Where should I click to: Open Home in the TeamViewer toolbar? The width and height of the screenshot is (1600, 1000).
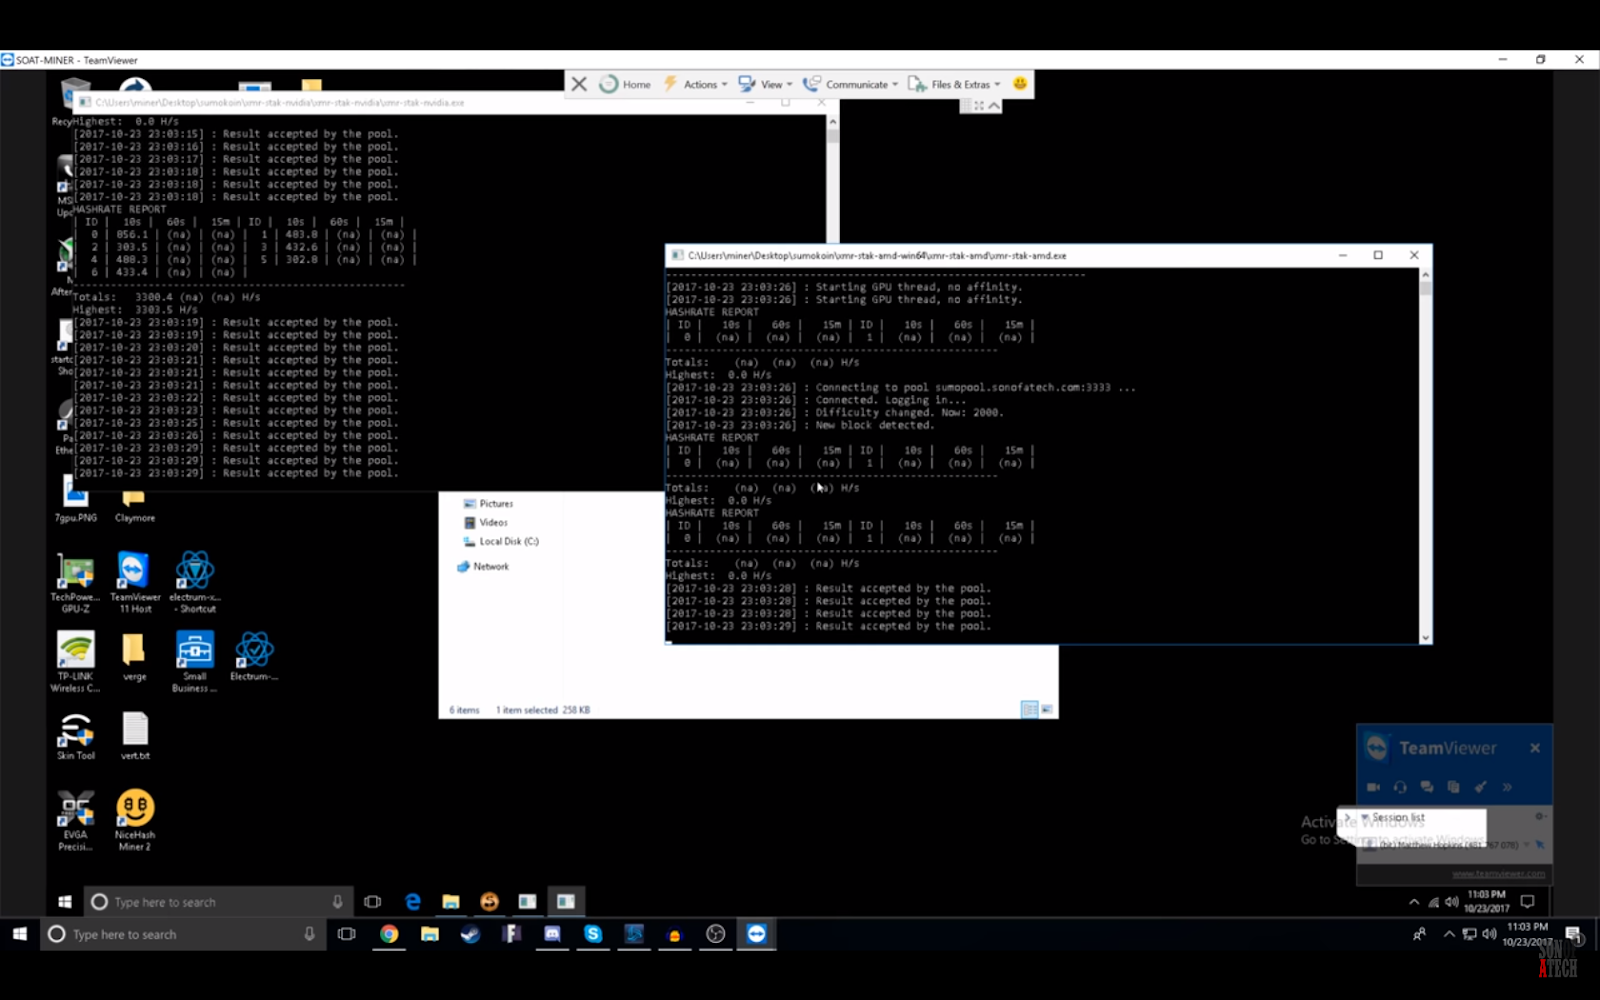pos(625,84)
